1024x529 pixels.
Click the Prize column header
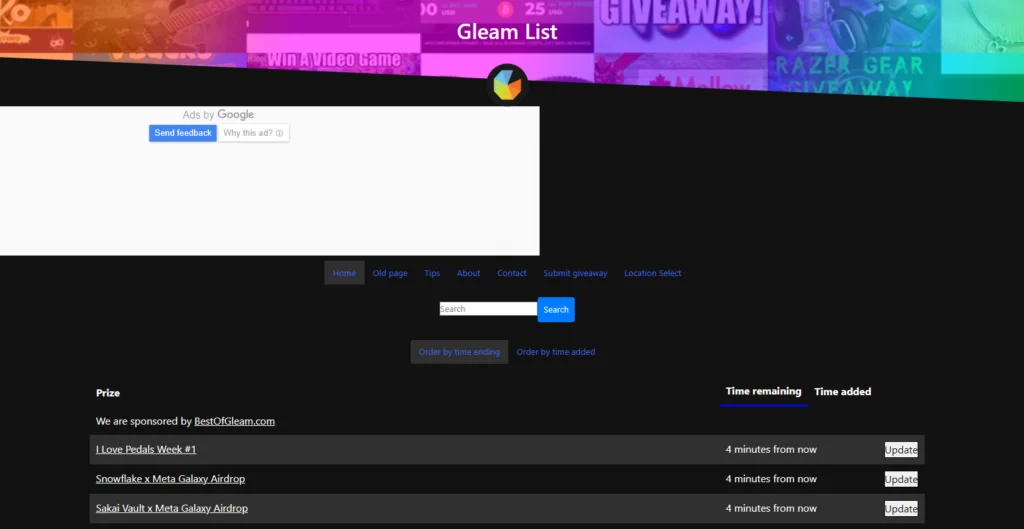[108, 393]
